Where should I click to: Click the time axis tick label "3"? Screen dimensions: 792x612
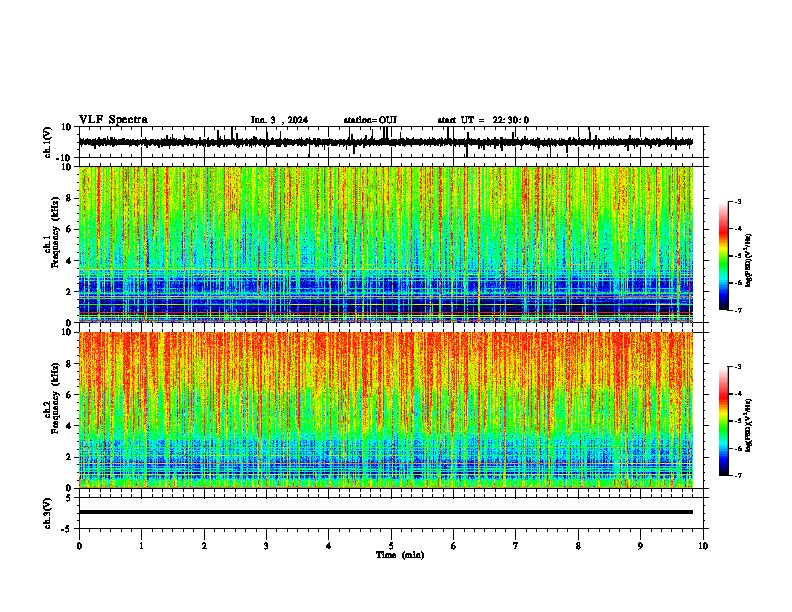267,546
